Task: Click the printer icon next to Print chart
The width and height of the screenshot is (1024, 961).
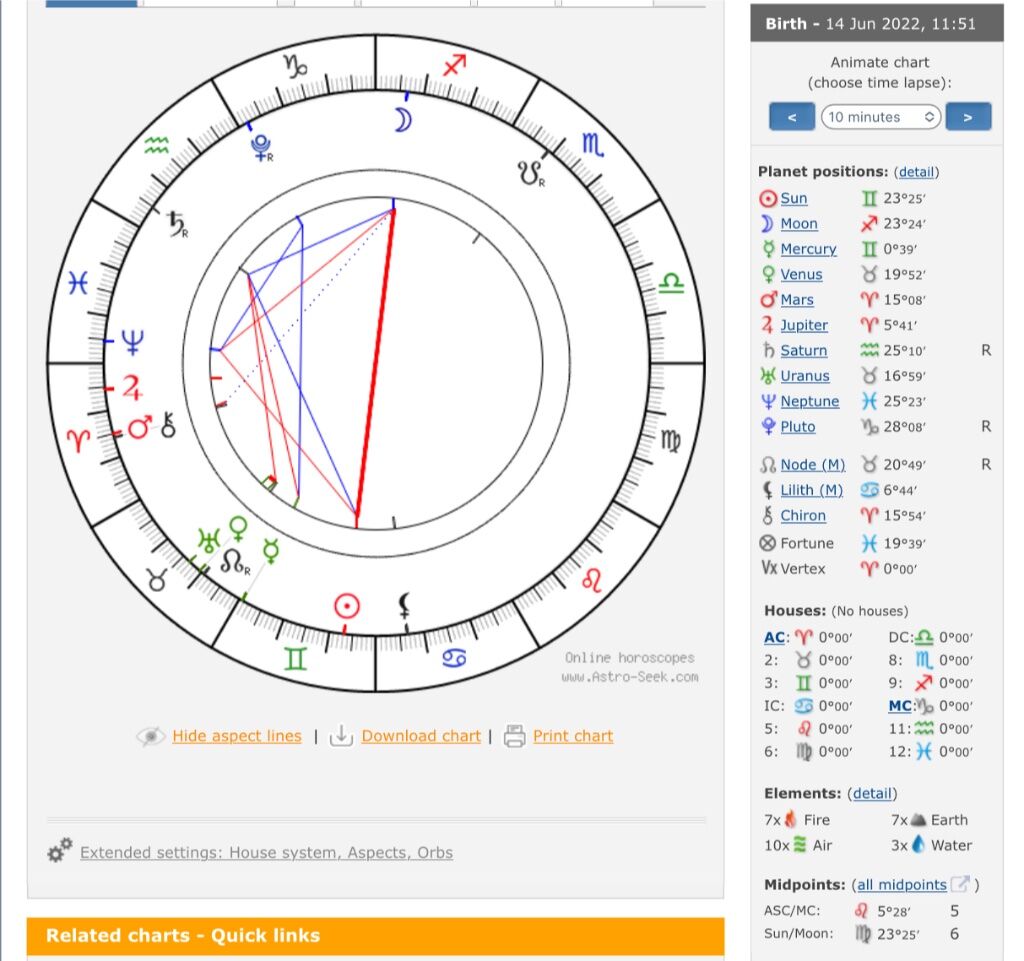Action: (515, 736)
